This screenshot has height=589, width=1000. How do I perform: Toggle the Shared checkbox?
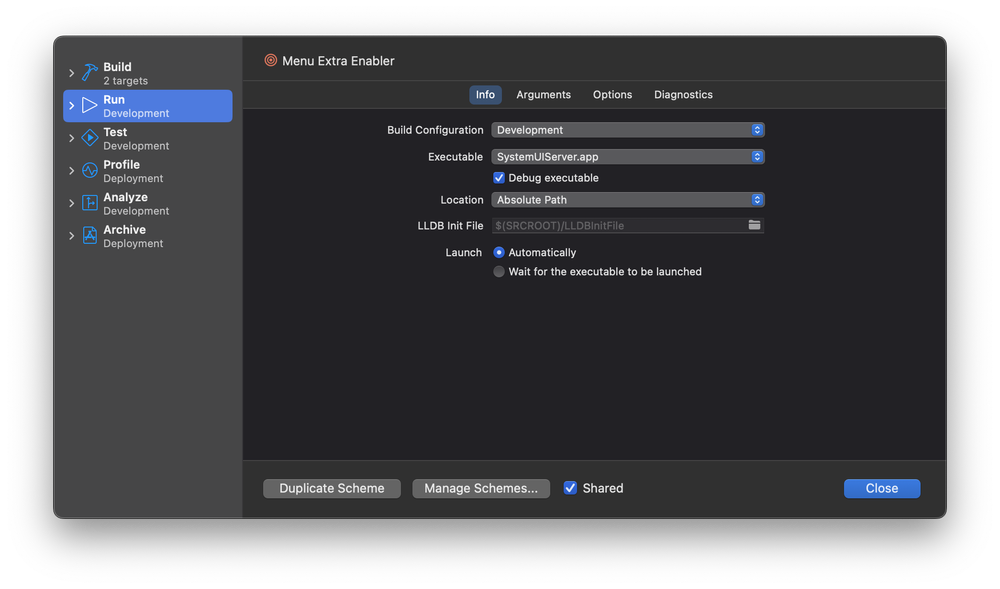(570, 488)
